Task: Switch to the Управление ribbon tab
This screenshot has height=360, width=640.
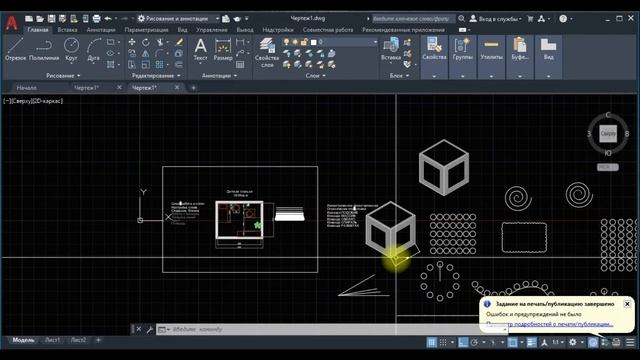Action: tap(211, 30)
